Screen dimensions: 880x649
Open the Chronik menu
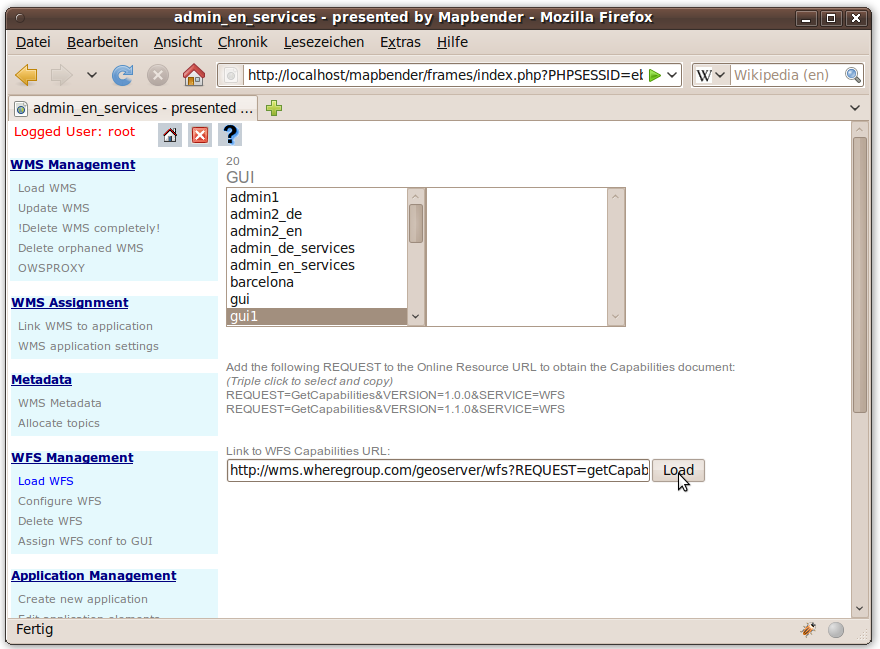pyautogui.click(x=242, y=42)
